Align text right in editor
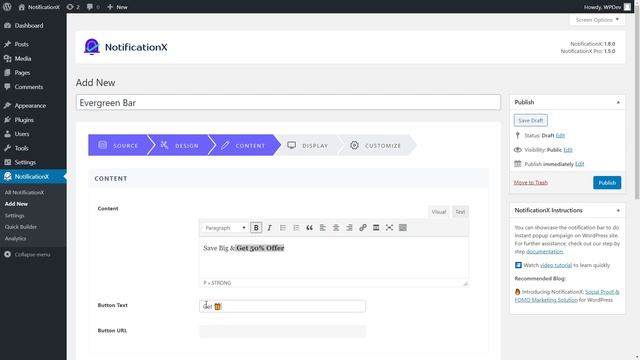This screenshot has width=640, height=360. click(x=349, y=228)
